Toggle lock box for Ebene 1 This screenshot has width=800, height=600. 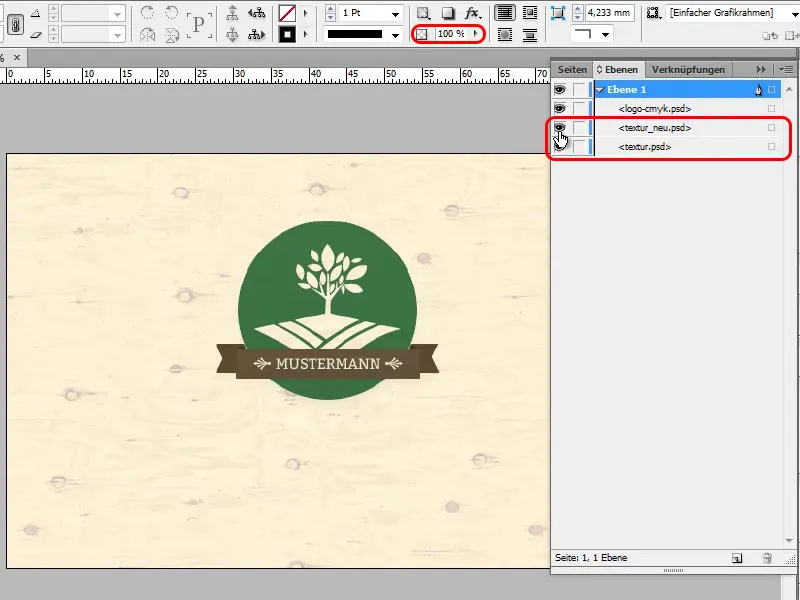[579, 90]
